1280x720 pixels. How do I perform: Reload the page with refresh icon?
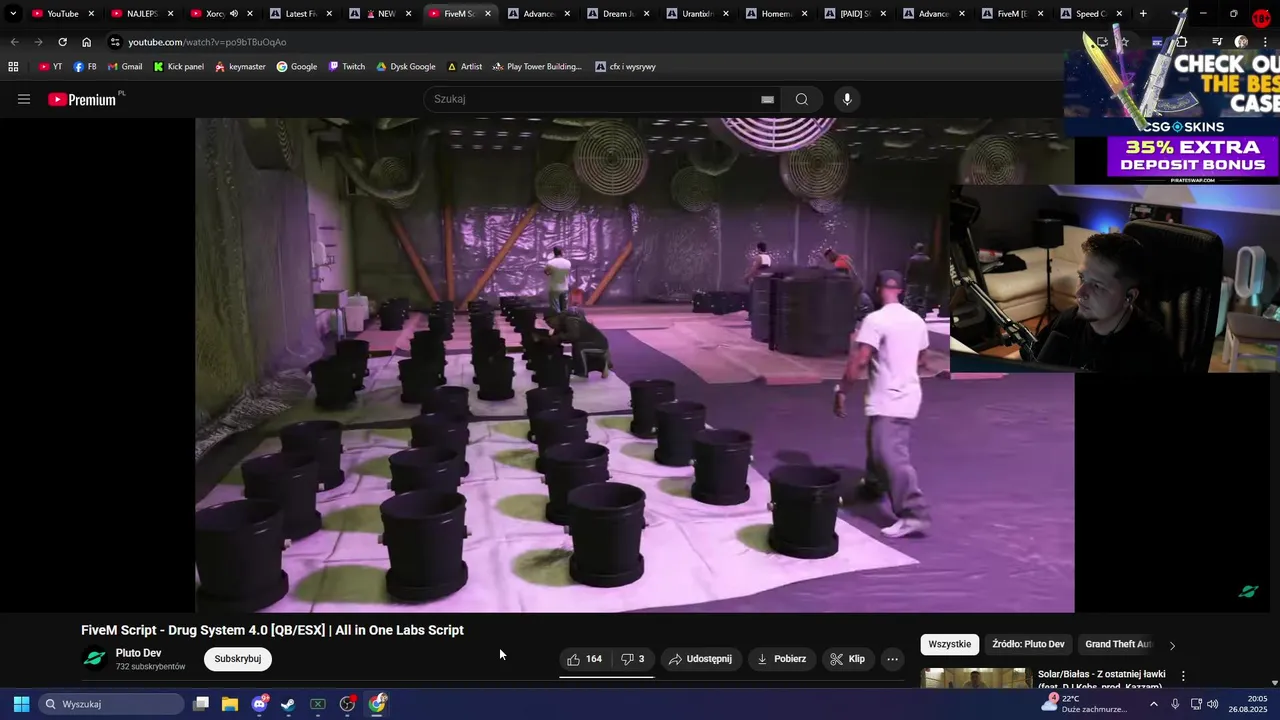pos(62,42)
